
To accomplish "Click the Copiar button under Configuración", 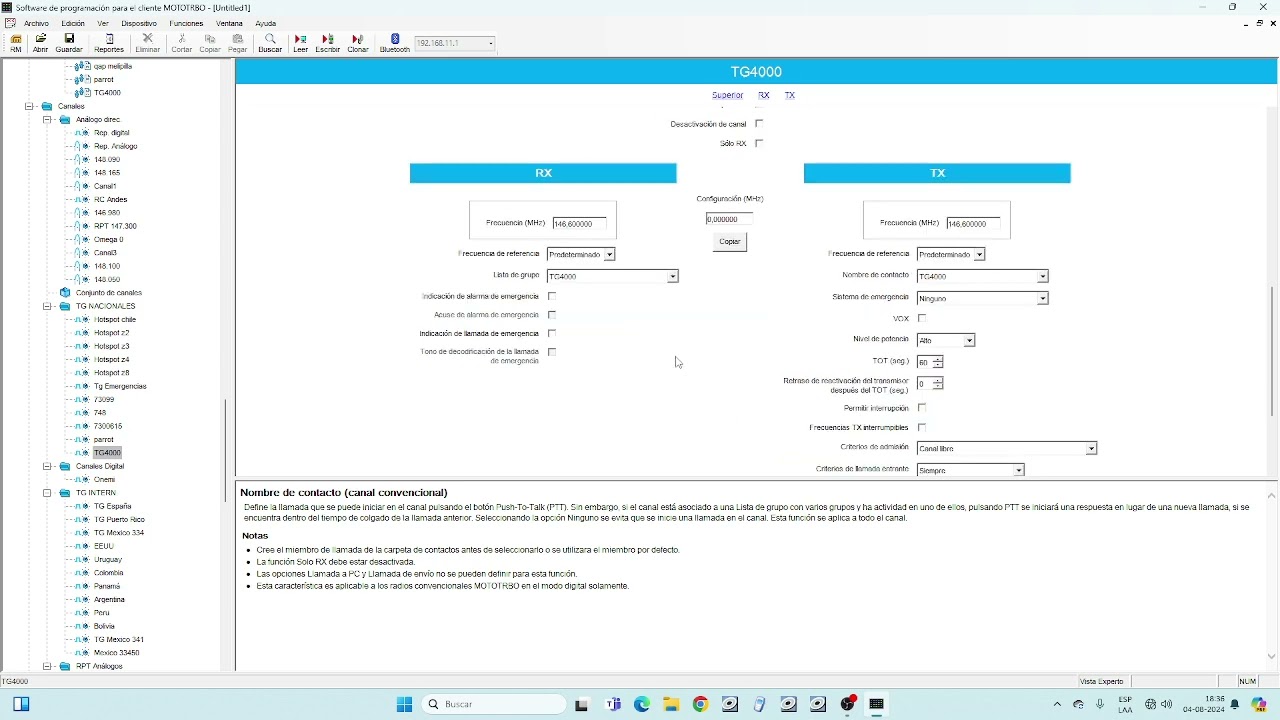I will tap(730, 241).
